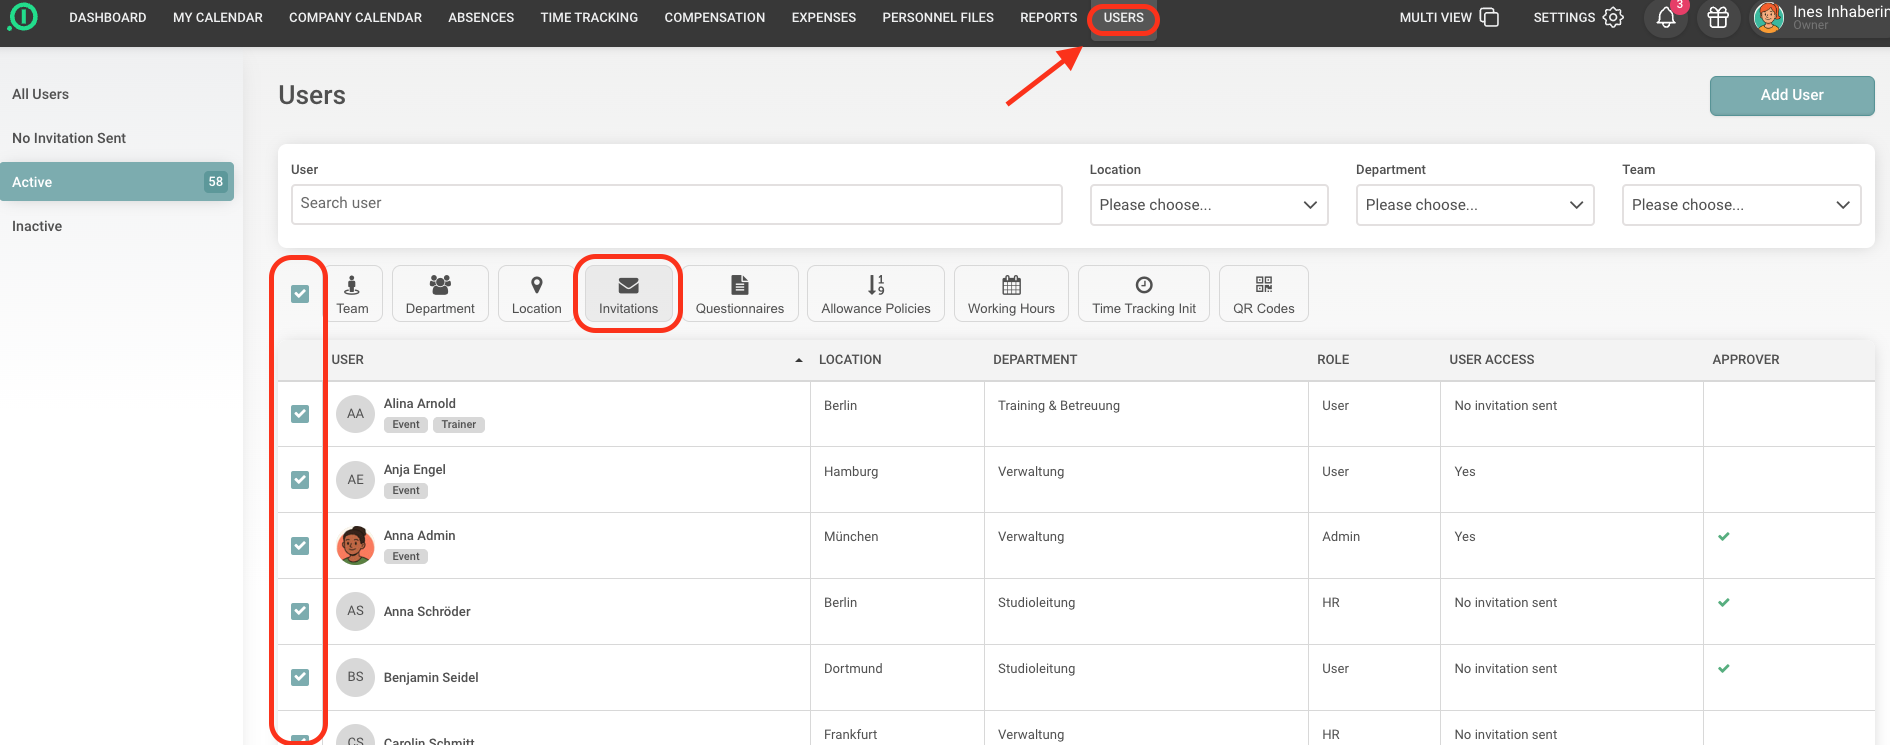1890x745 pixels.
Task: Open Settings gear in top bar
Action: [1613, 18]
